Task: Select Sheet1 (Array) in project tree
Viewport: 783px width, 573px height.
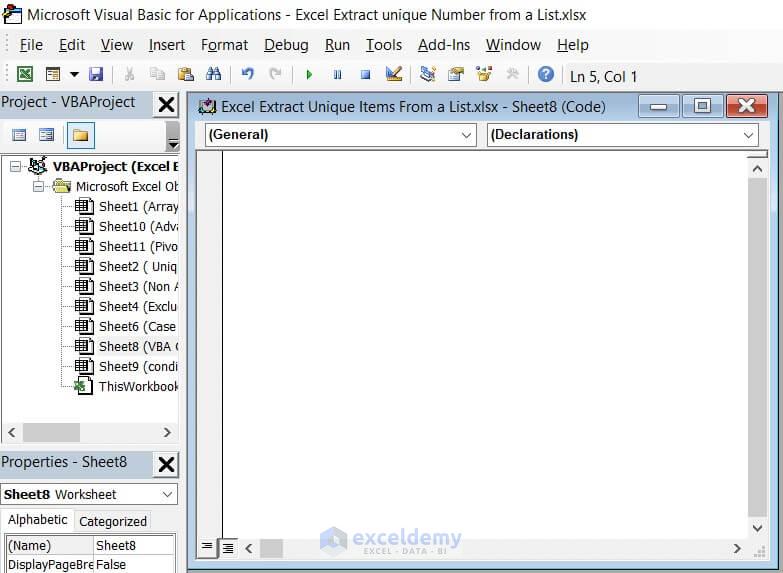Action: click(x=126, y=206)
